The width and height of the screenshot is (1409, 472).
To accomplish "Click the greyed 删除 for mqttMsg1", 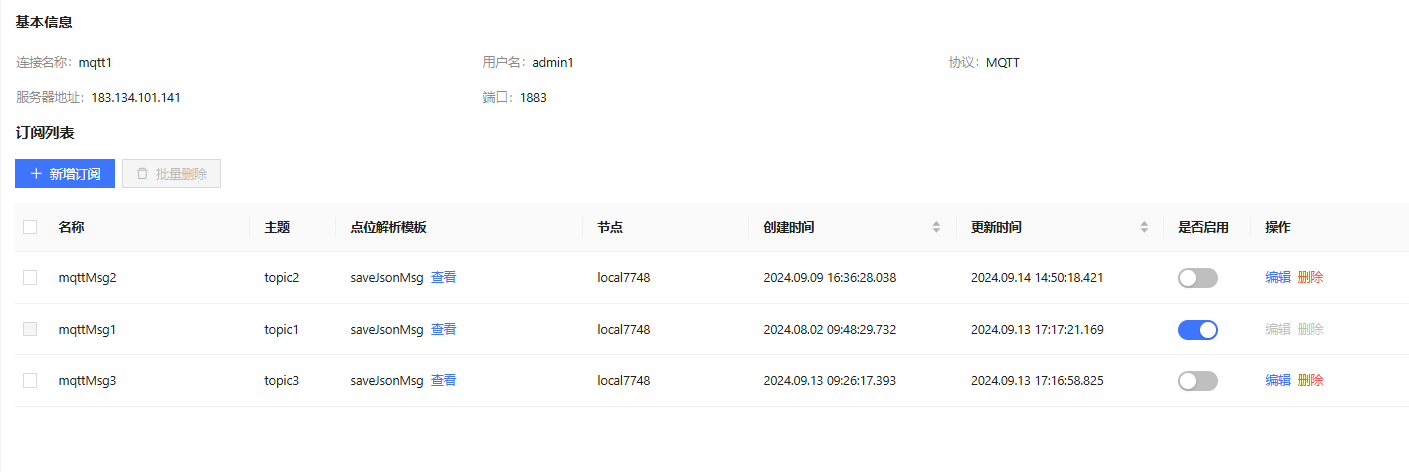I will coord(1310,329).
